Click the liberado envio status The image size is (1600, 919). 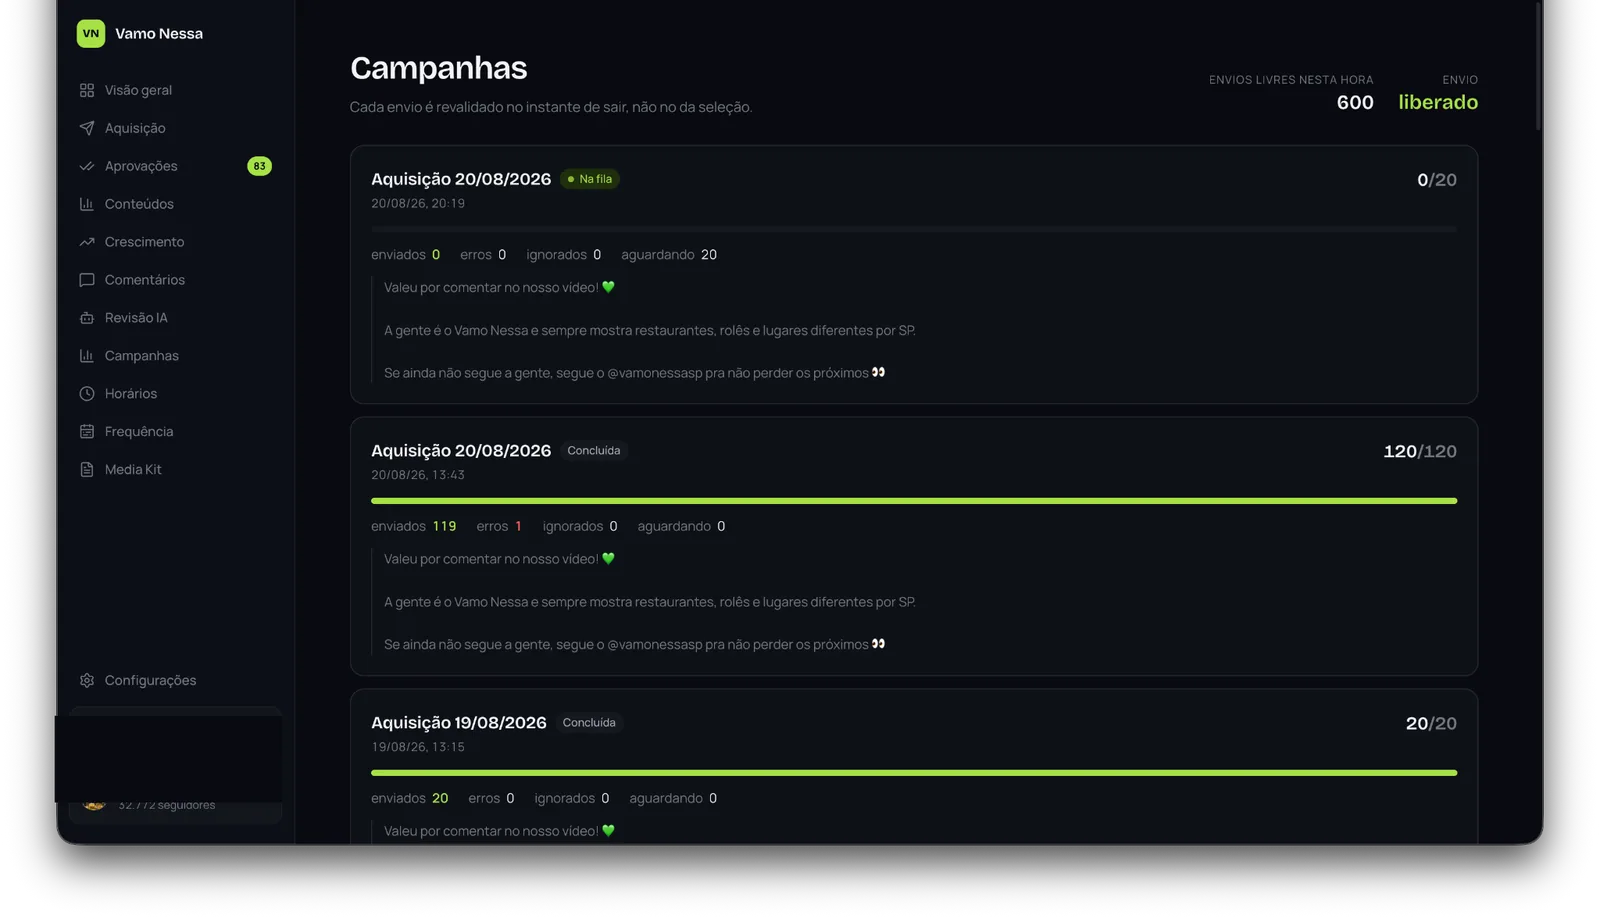coord(1438,103)
